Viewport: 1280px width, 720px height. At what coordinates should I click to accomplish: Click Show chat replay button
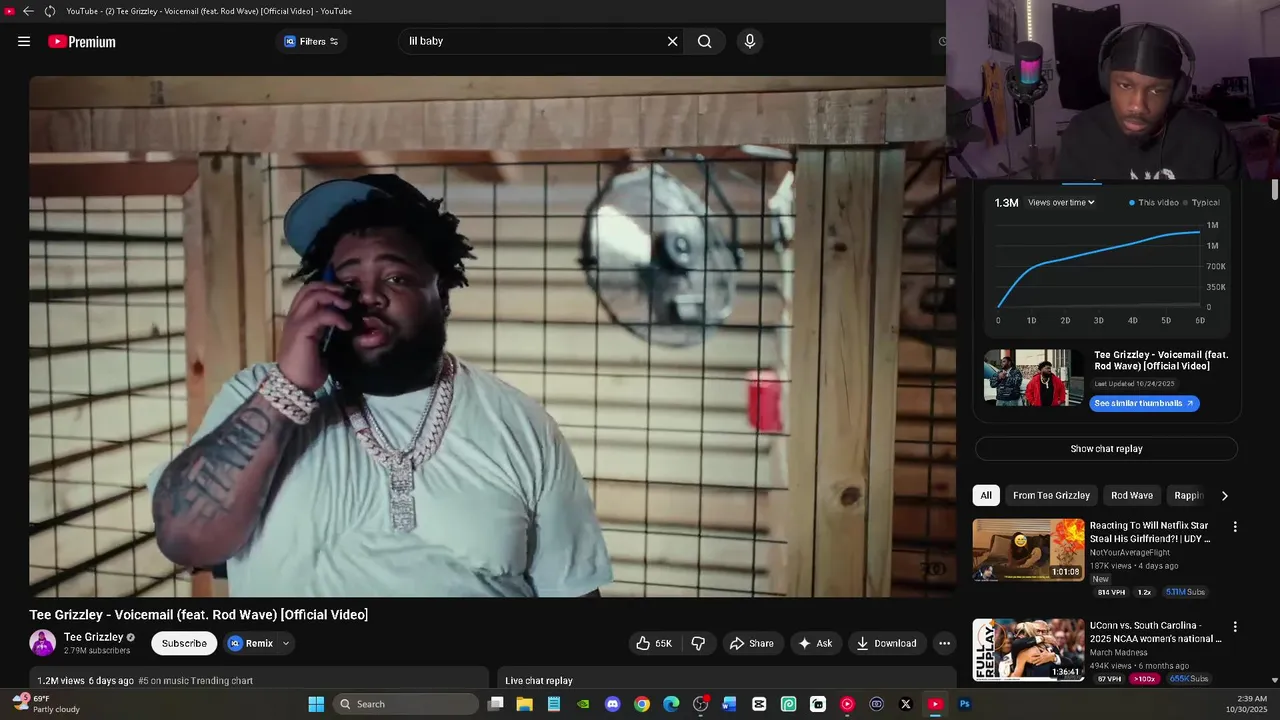coord(1106,449)
